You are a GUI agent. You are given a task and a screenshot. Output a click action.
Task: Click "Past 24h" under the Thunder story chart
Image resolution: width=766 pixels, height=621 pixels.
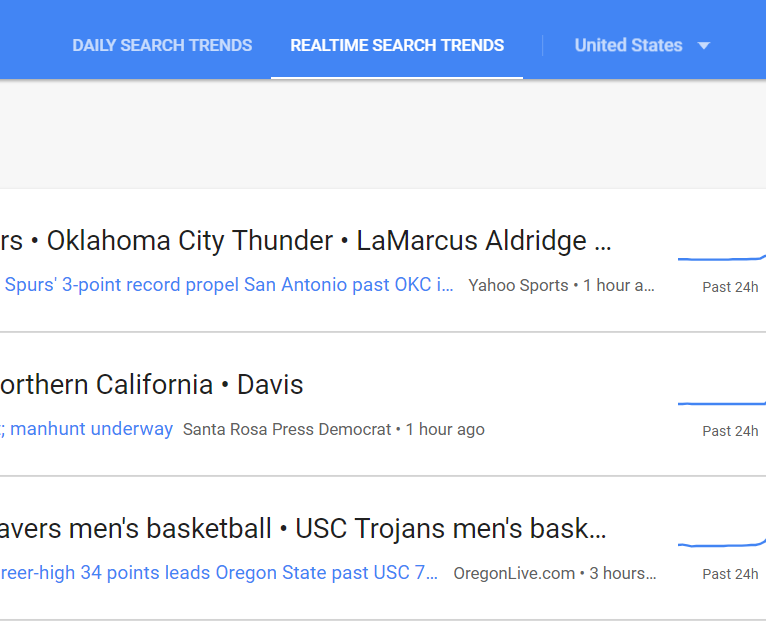(x=730, y=287)
